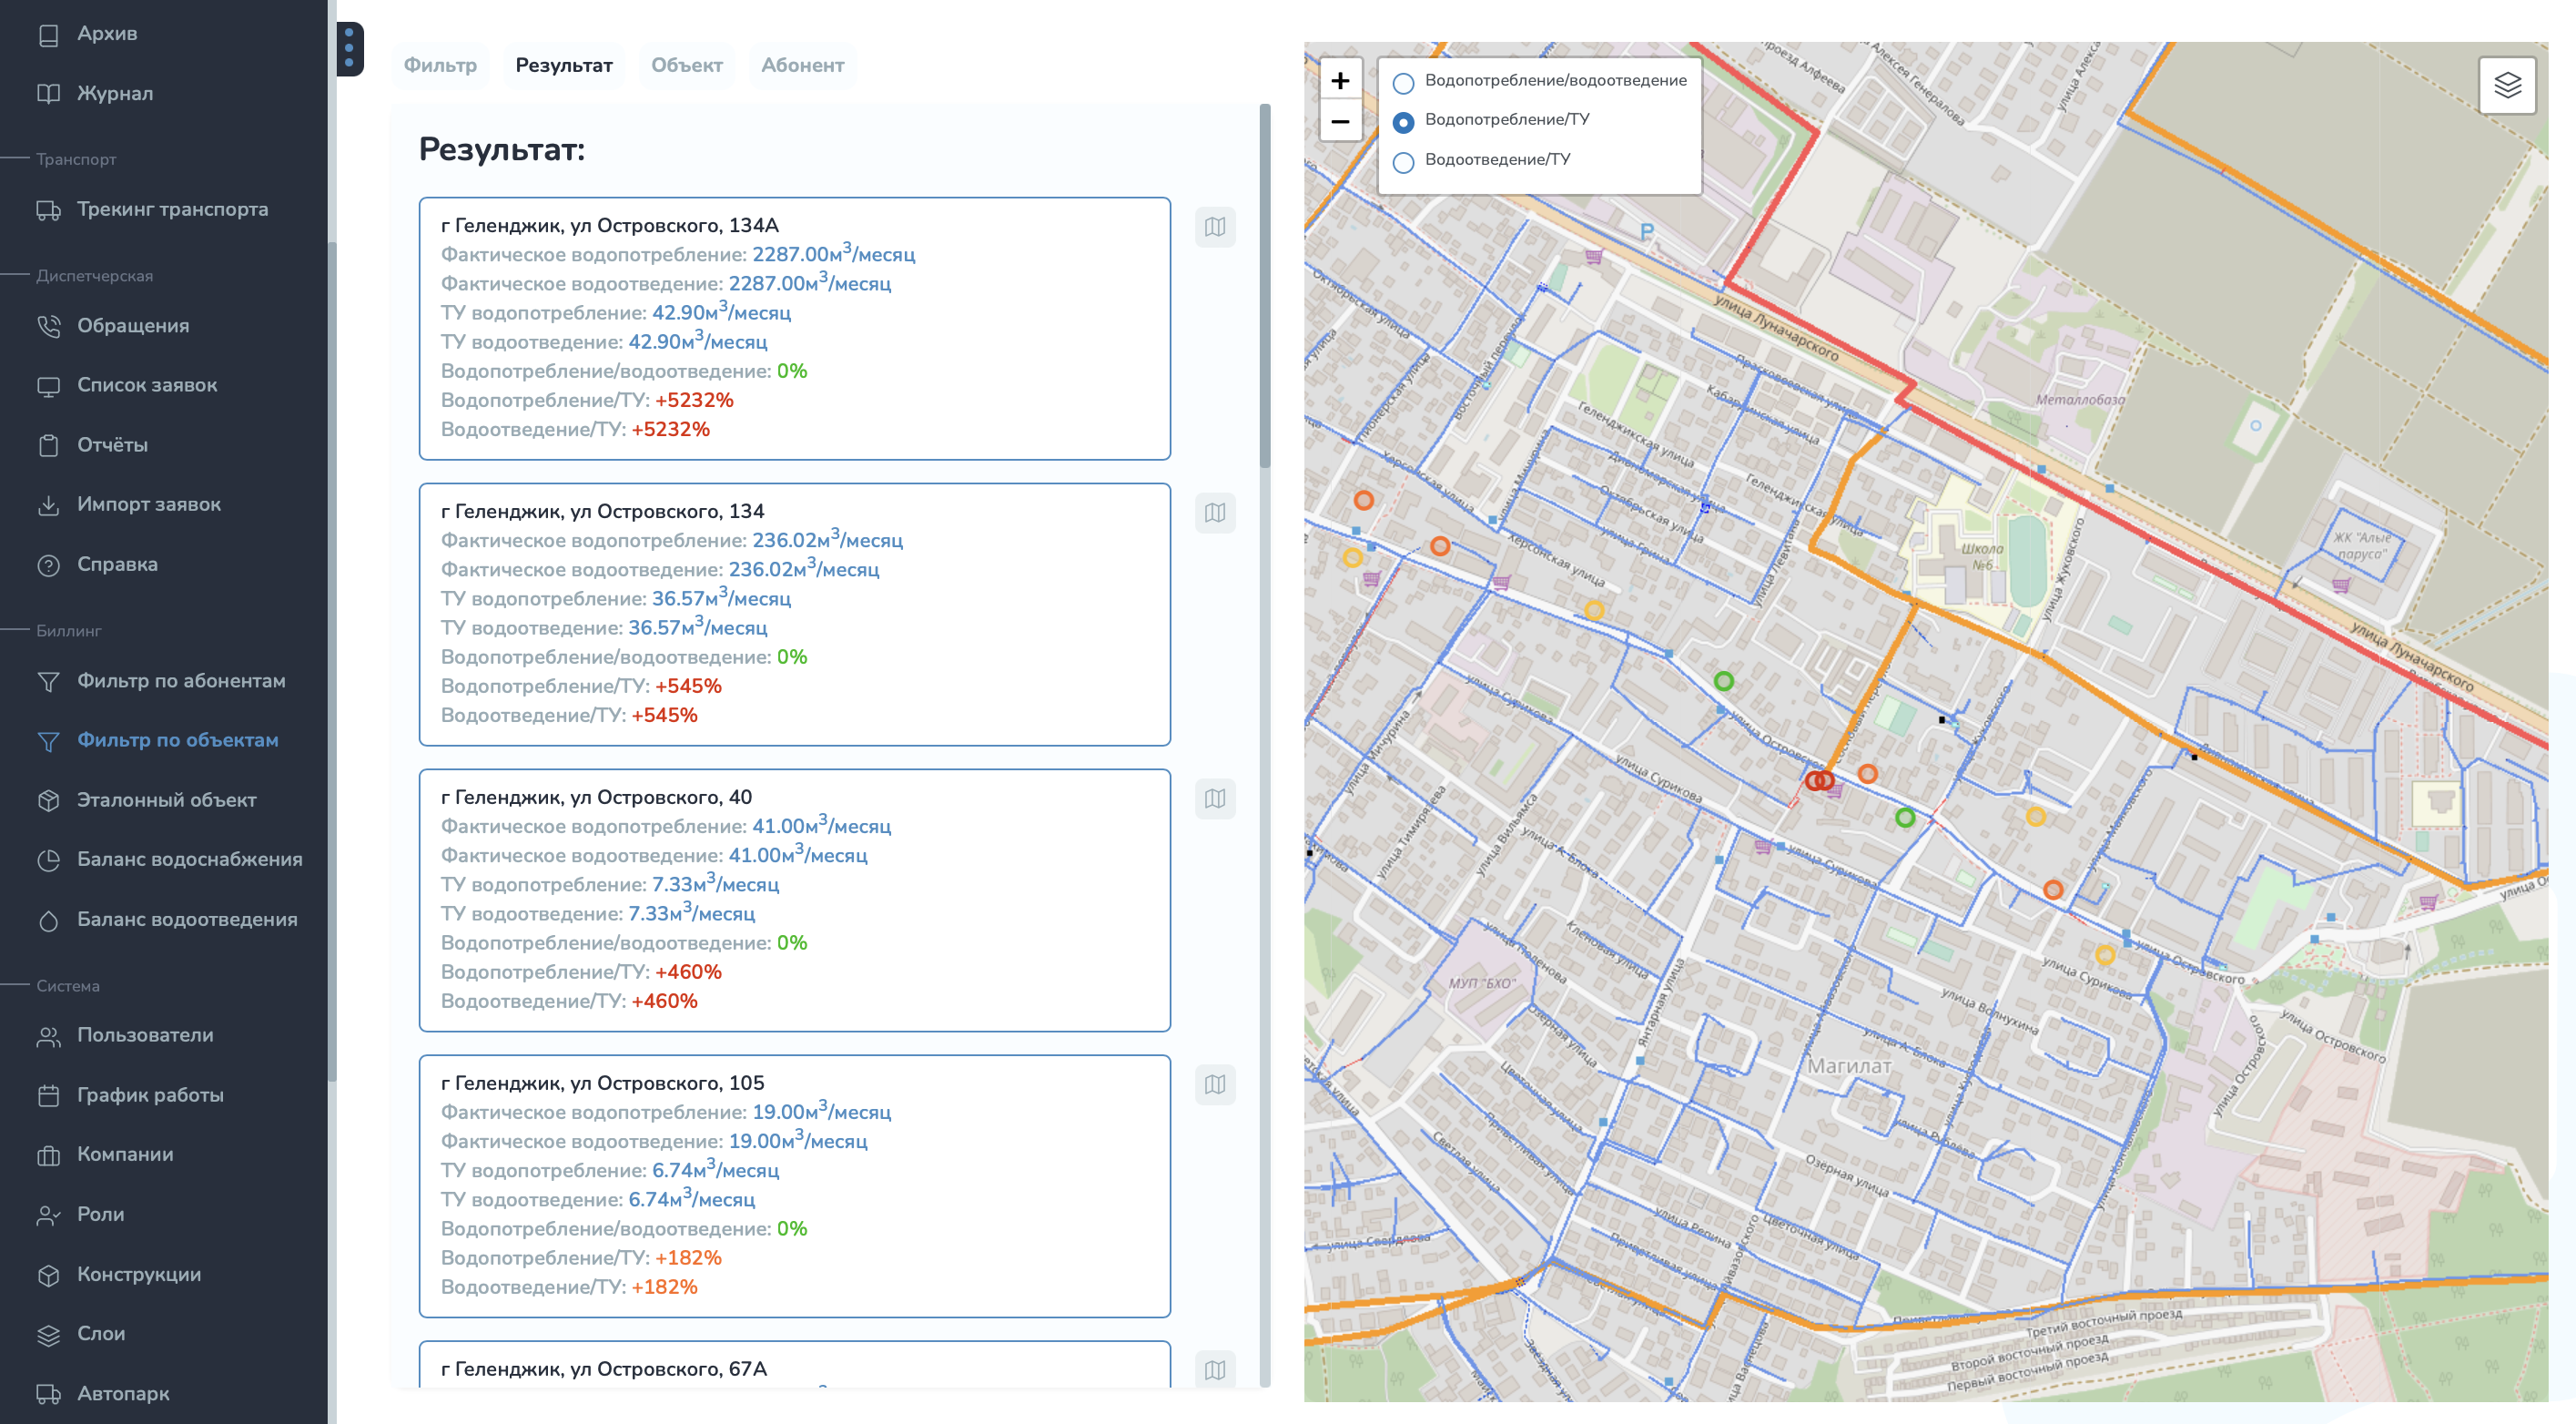Image resolution: width=2576 pixels, height=1424 pixels.
Task: Select Водопотребление/ТУ radio option
Action: (x=1403, y=122)
